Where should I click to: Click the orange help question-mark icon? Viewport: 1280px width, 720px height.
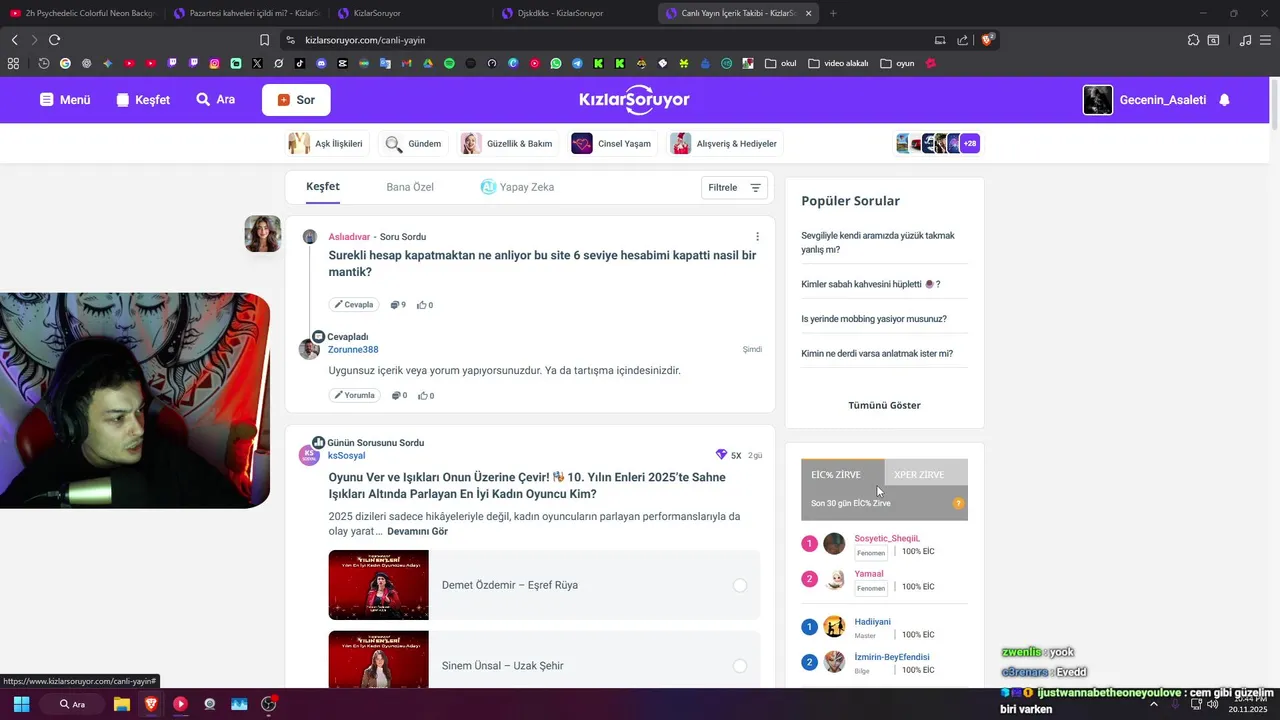coord(958,503)
